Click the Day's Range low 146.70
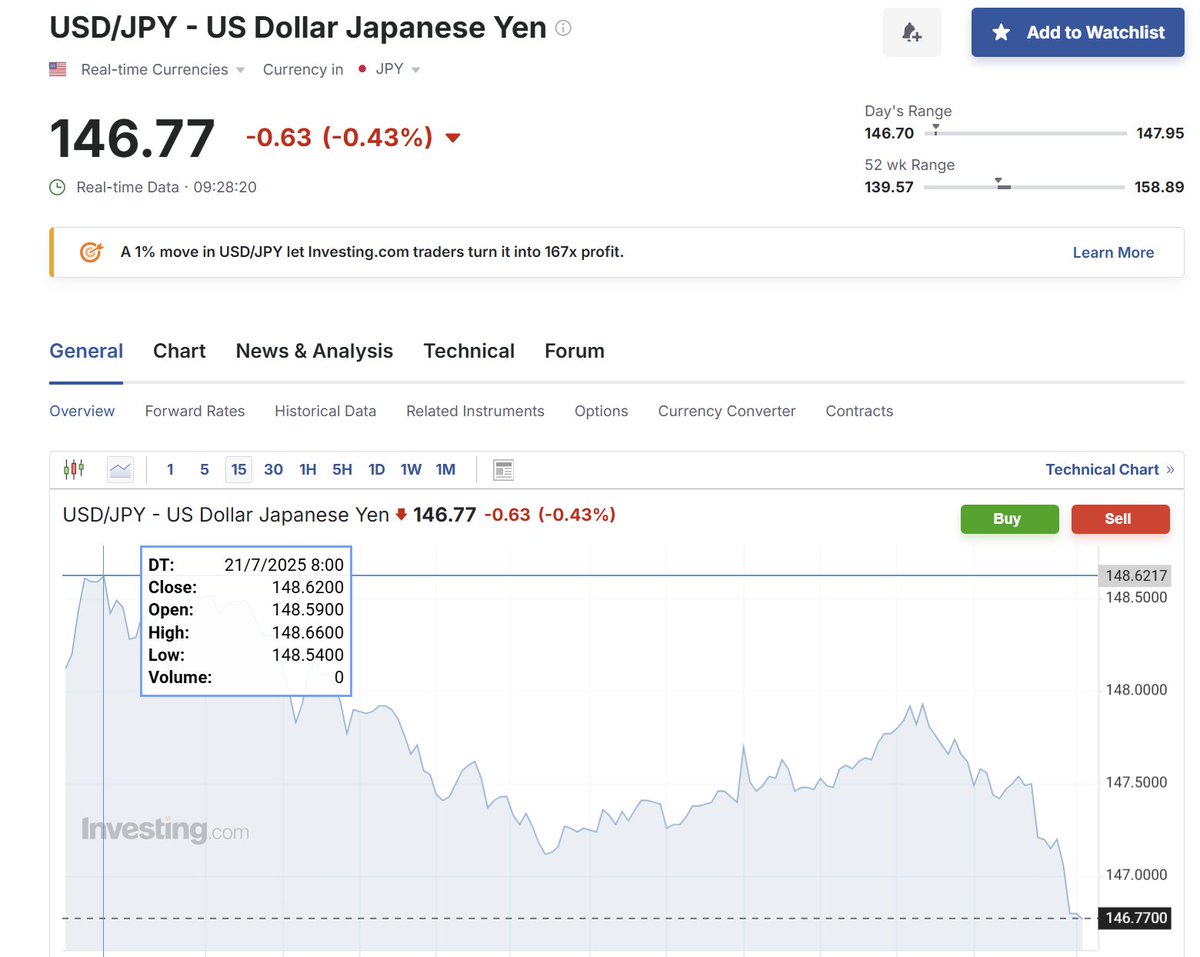 (889, 133)
